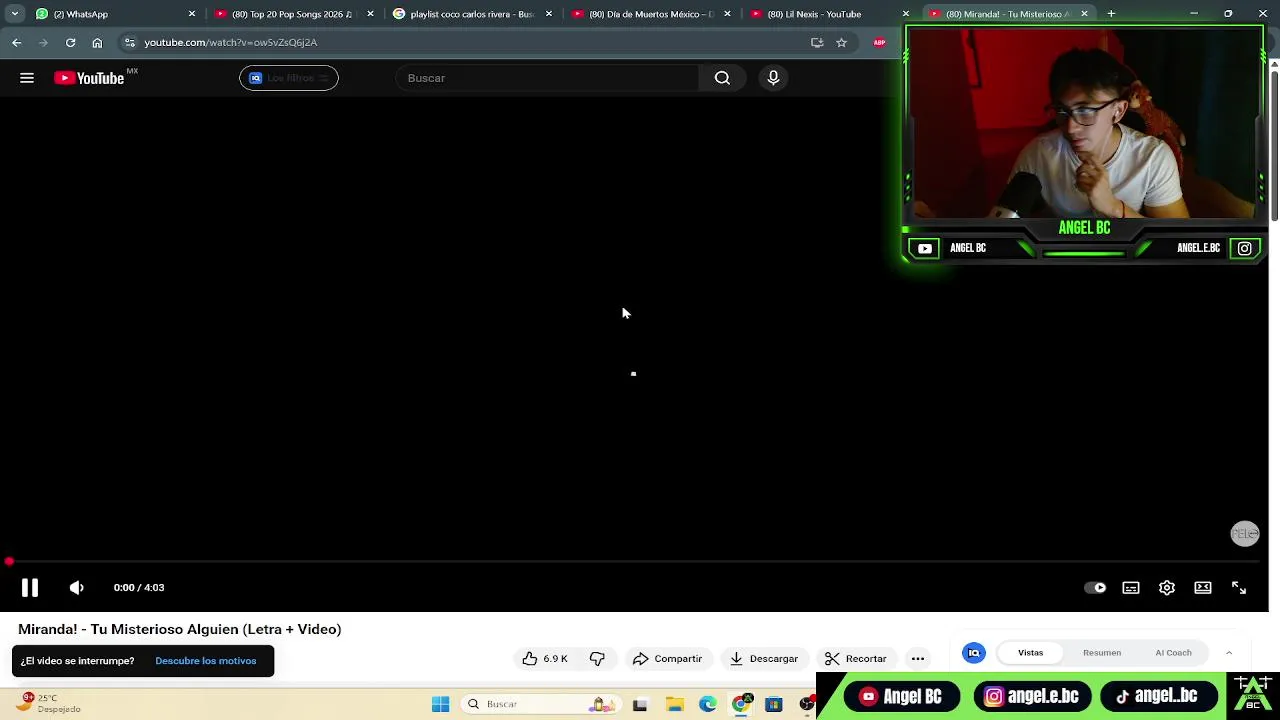
Task: Start voice search with the microphone icon
Action: [773, 78]
